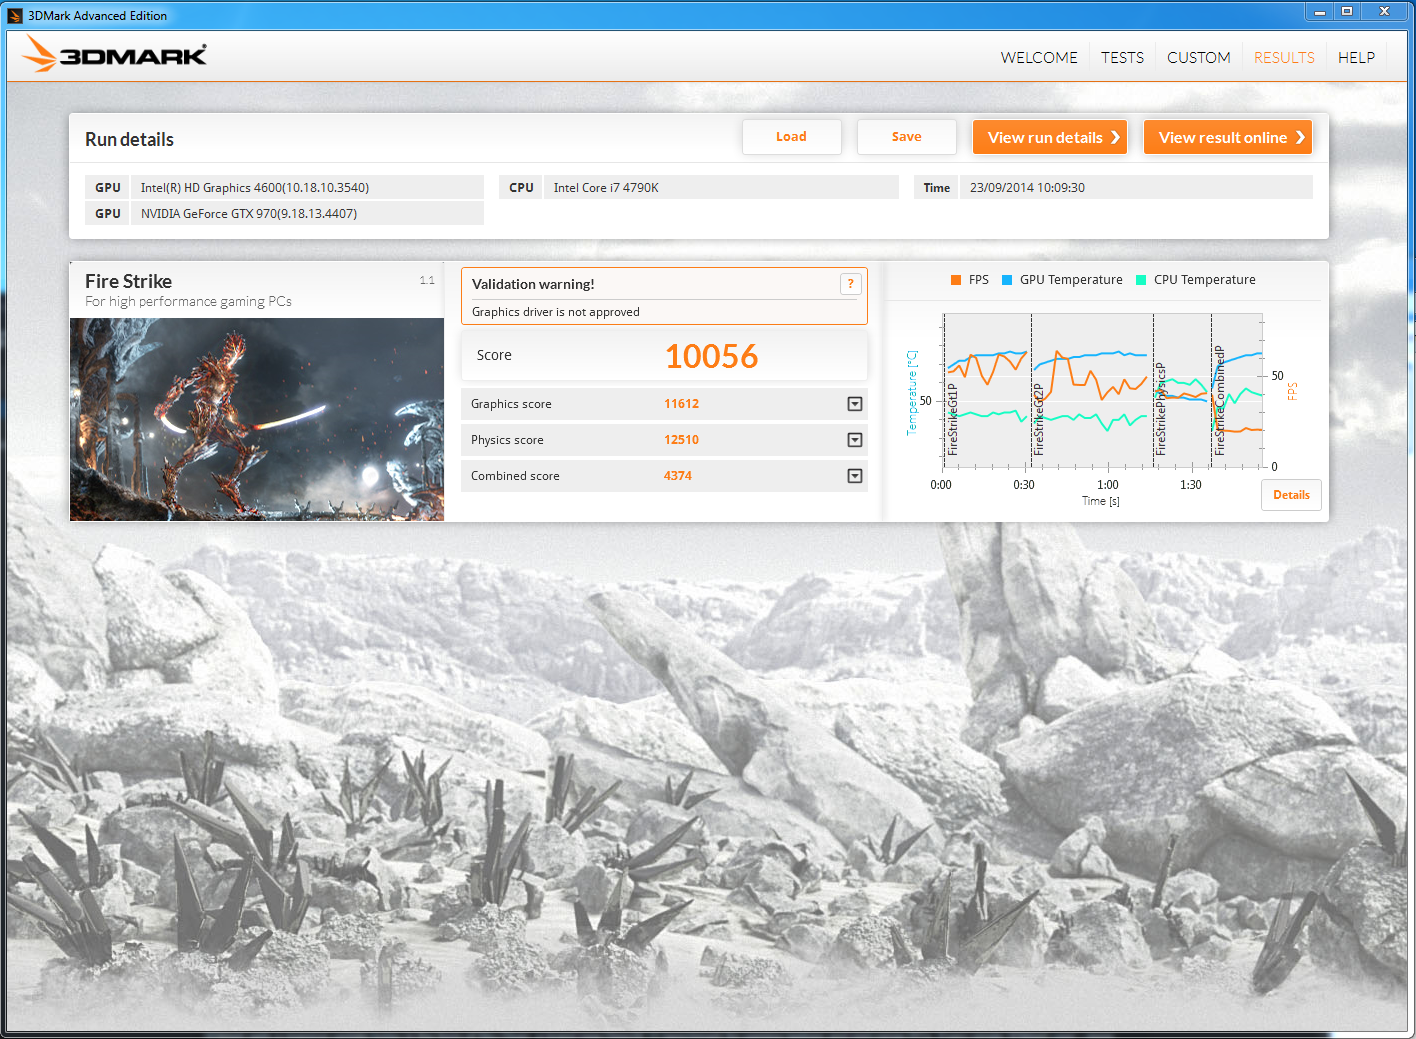The width and height of the screenshot is (1416, 1039).
Task: Click 'For high performance gaming PCs' subtitle
Action: point(188,302)
